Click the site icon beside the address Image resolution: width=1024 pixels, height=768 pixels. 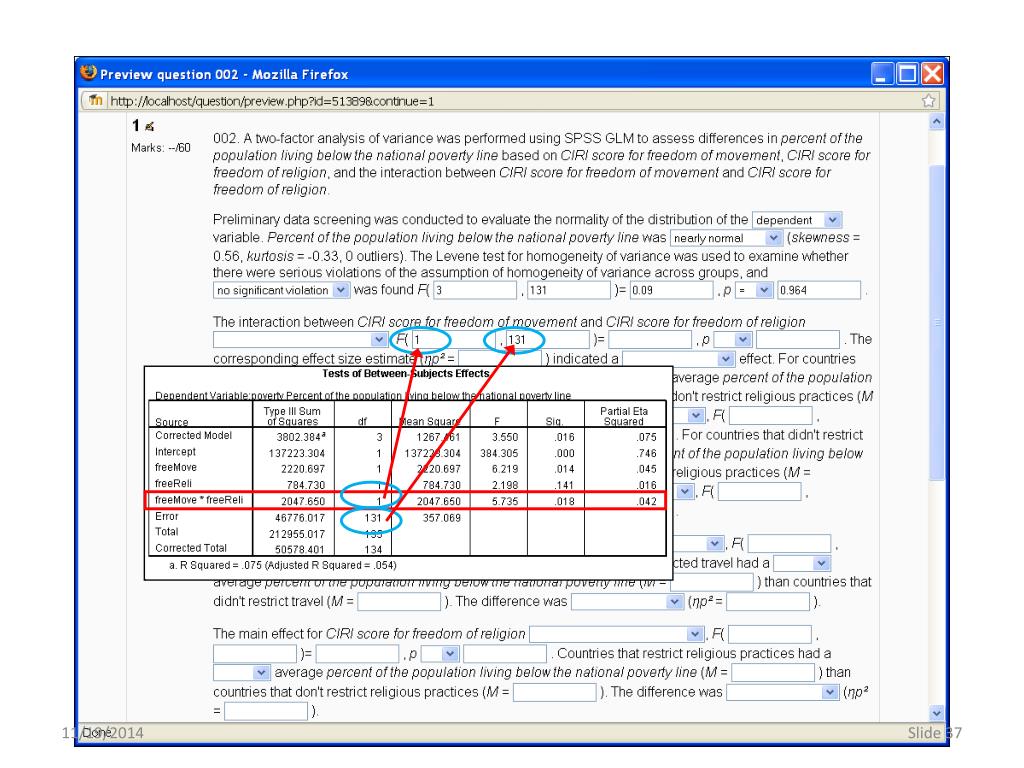point(96,101)
